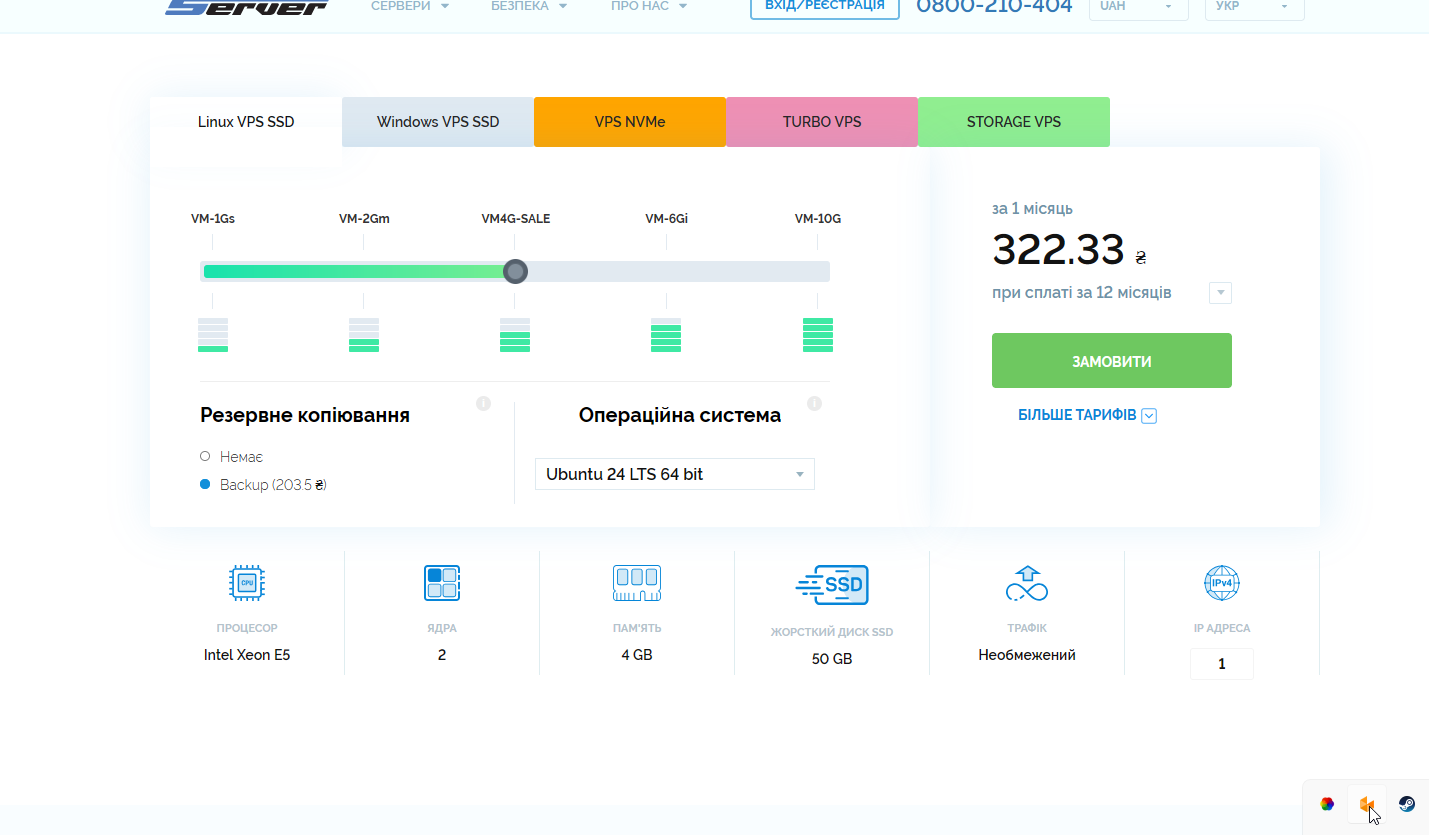Screen dimensions: 1429x835
Task: Click the unlimited traffic cloud icon
Action: click(1027, 582)
